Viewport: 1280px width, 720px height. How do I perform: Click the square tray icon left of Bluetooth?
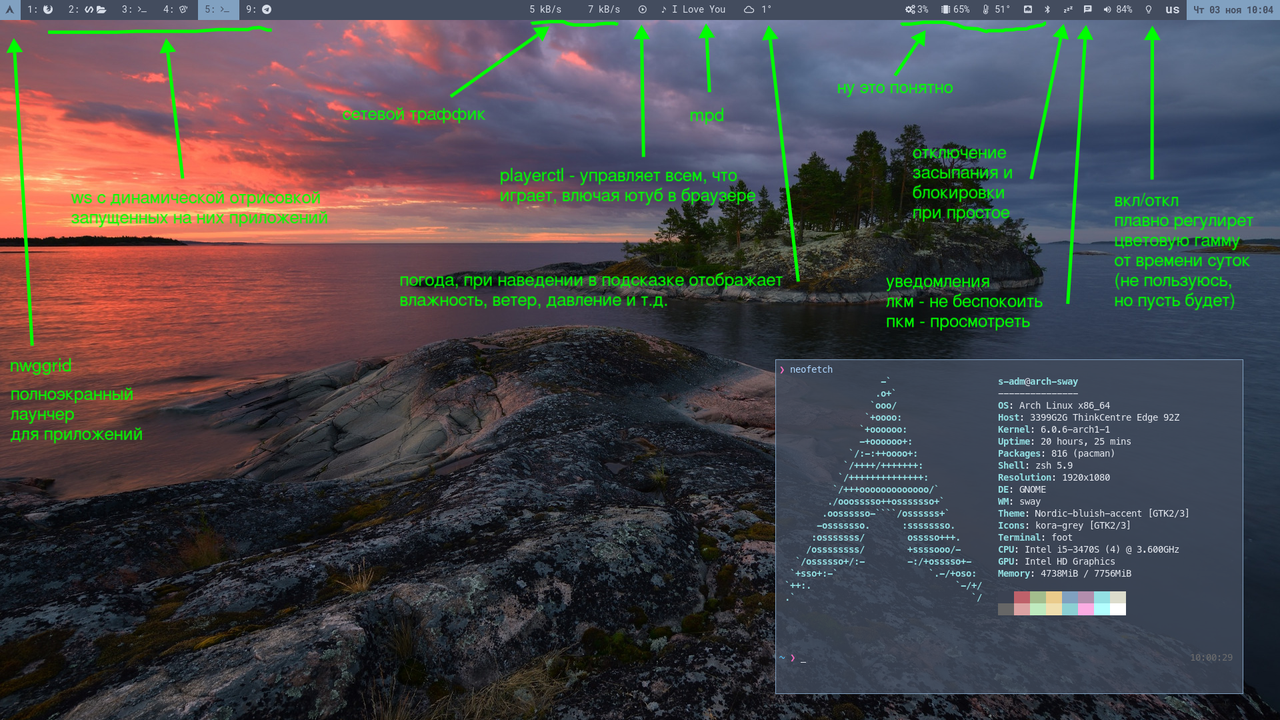point(1028,9)
